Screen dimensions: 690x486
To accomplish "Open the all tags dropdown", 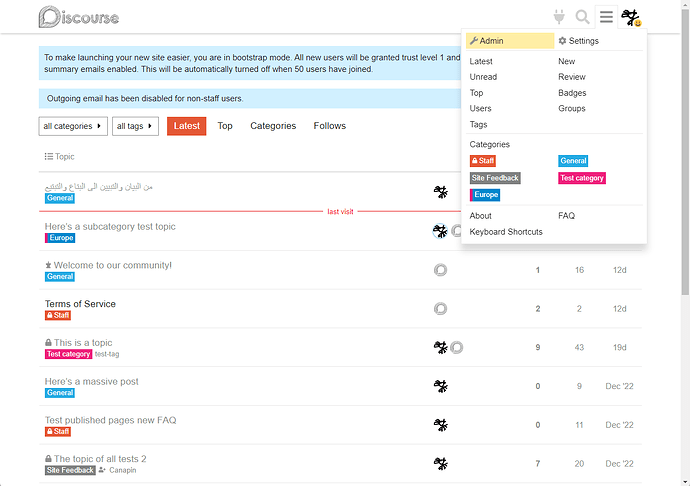I will pyautogui.click(x=135, y=126).
